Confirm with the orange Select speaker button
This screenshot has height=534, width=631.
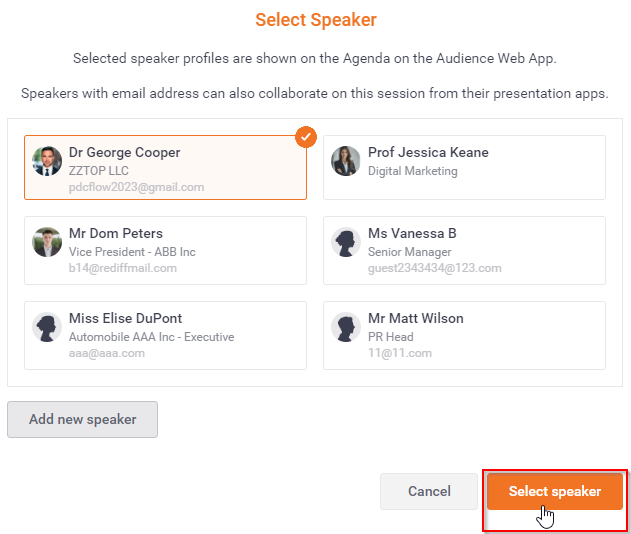click(555, 491)
